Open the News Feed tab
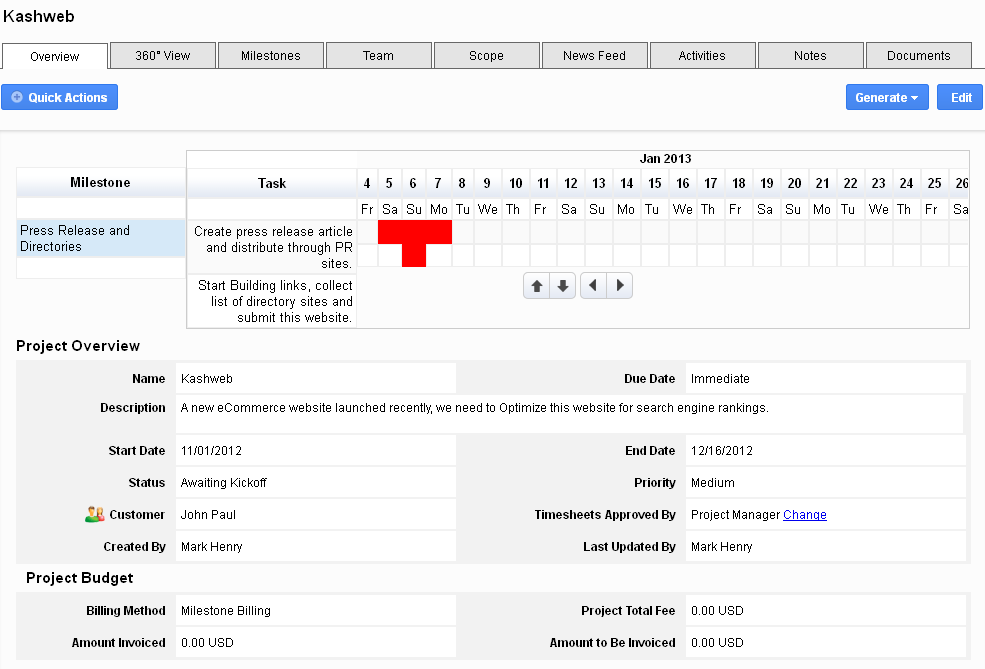This screenshot has height=669, width=985. click(594, 56)
